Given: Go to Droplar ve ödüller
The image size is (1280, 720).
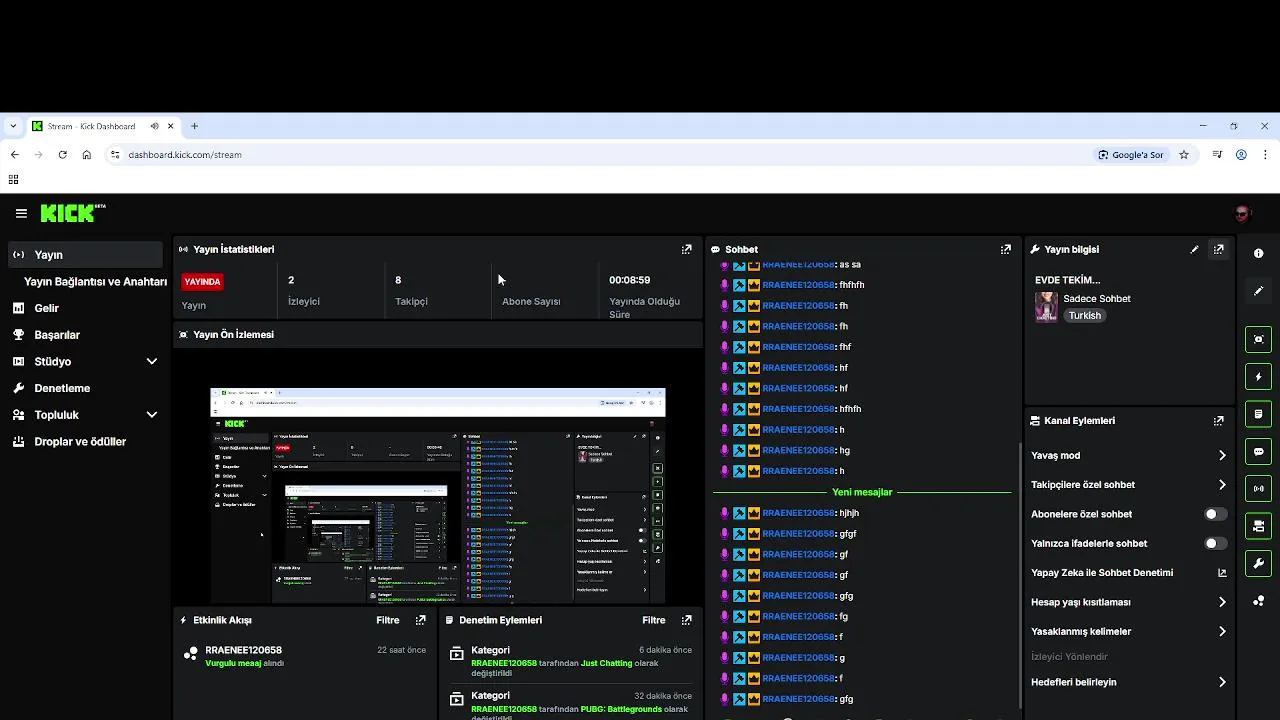Looking at the screenshot, I should tap(80, 442).
